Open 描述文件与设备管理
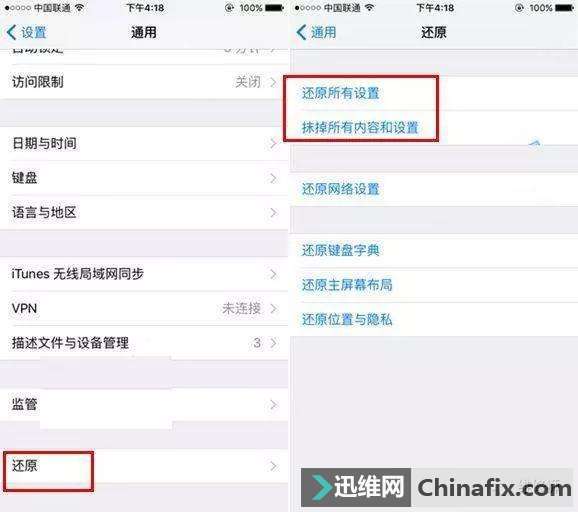Screen dimensions: 578x512 coord(144,343)
